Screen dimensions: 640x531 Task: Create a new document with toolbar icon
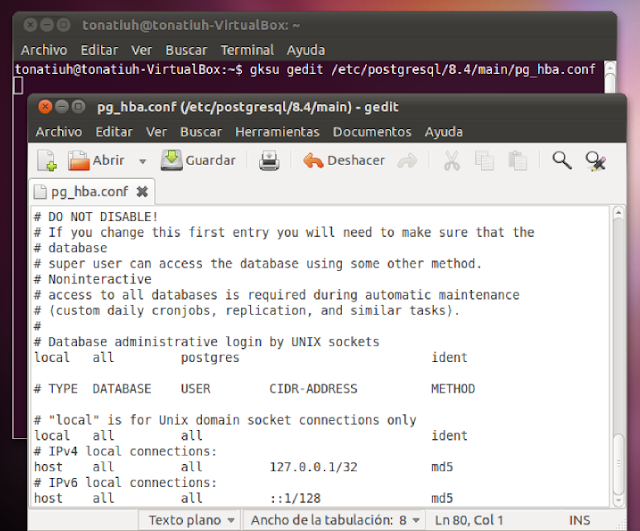coord(47,160)
